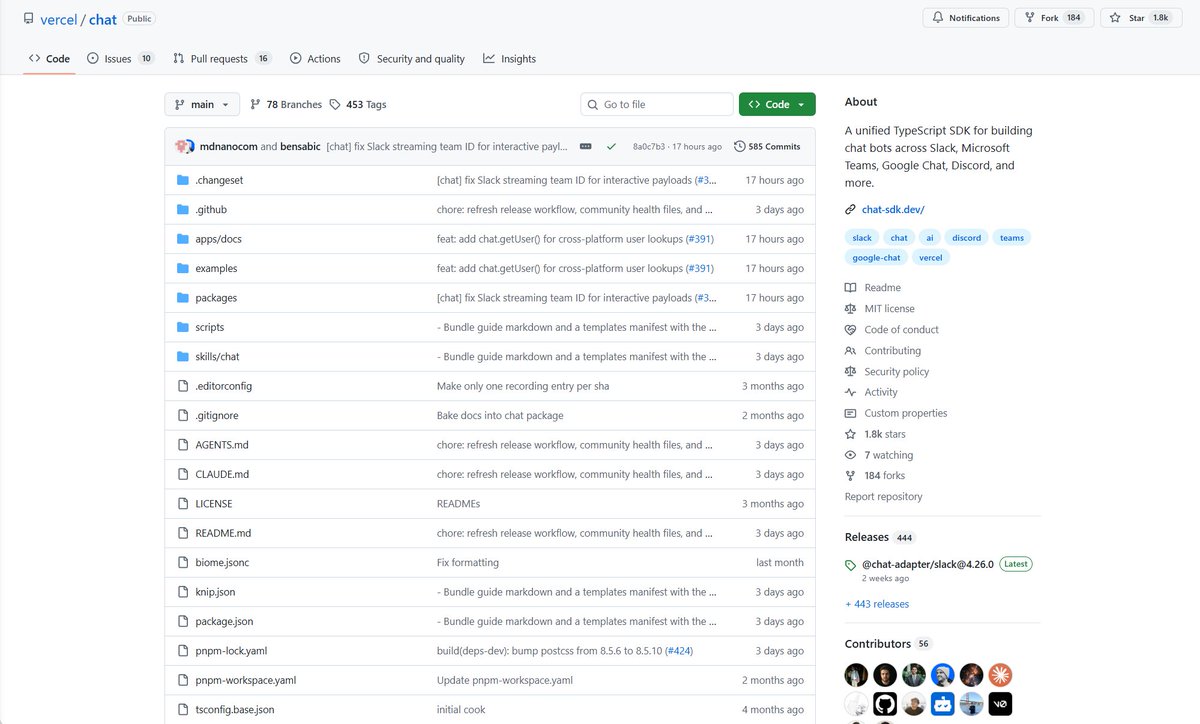This screenshot has height=724, width=1200.
Task: Open the AGENTS.md file
Action: [222, 445]
